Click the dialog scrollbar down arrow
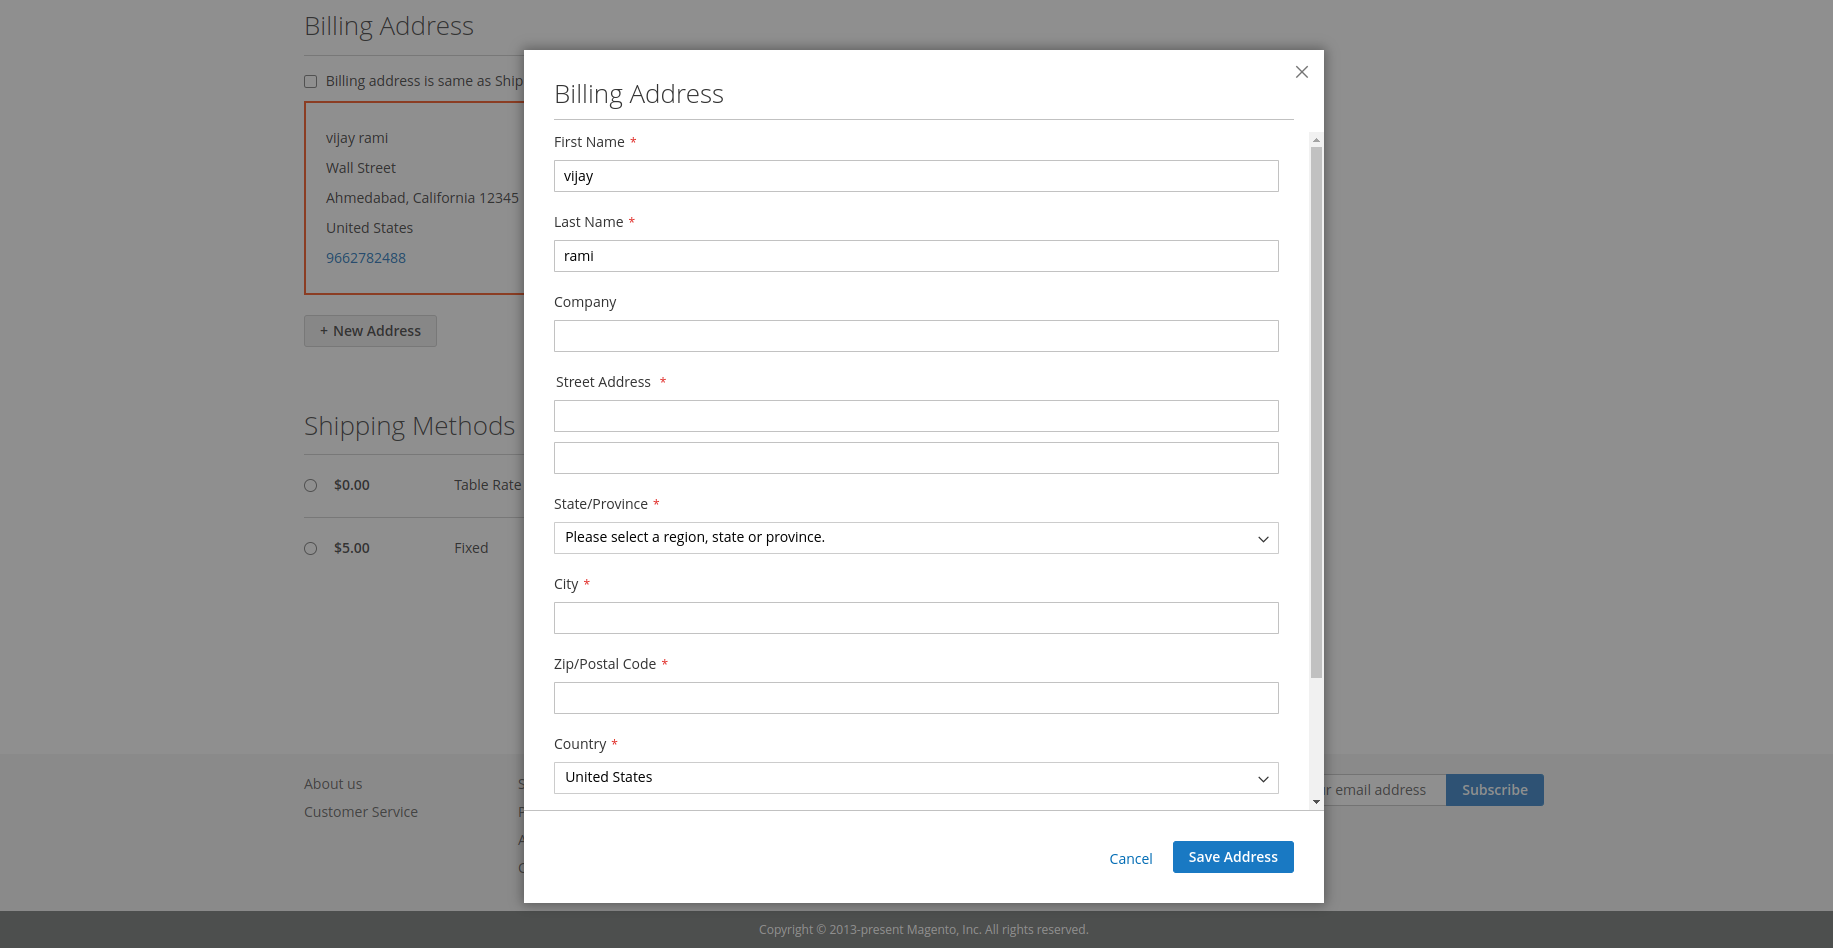The height and width of the screenshot is (948, 1833). (1316, 802)
